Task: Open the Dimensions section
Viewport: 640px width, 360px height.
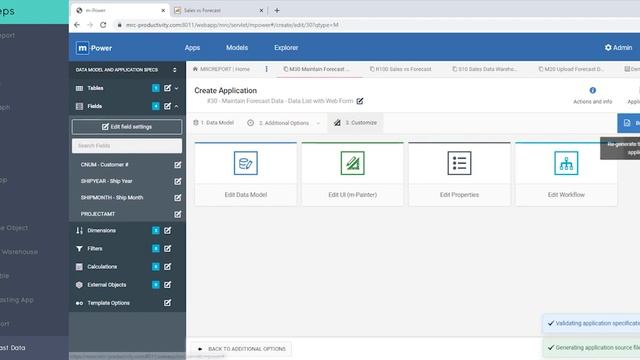Action: click(x=101, y=230)
